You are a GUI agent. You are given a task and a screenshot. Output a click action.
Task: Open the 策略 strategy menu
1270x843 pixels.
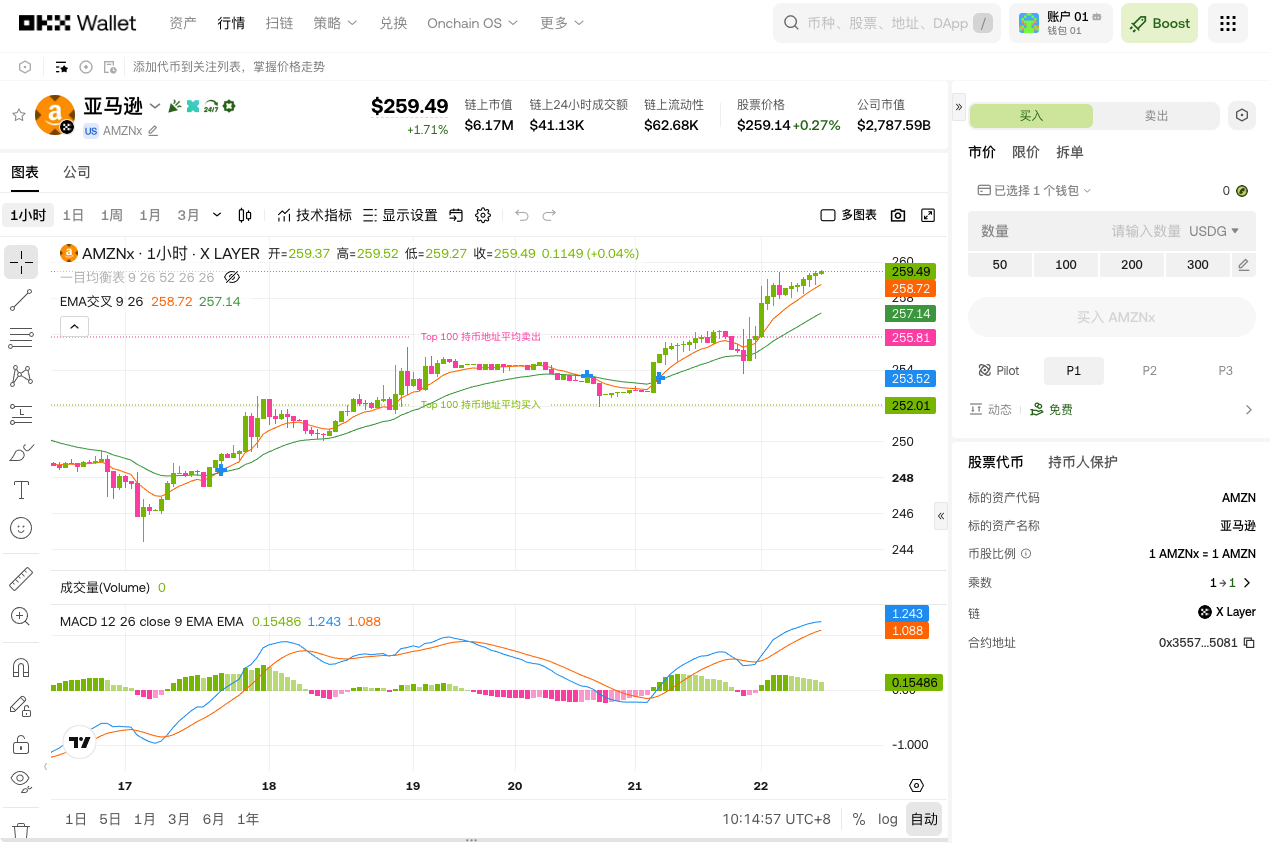click(333, 23)
